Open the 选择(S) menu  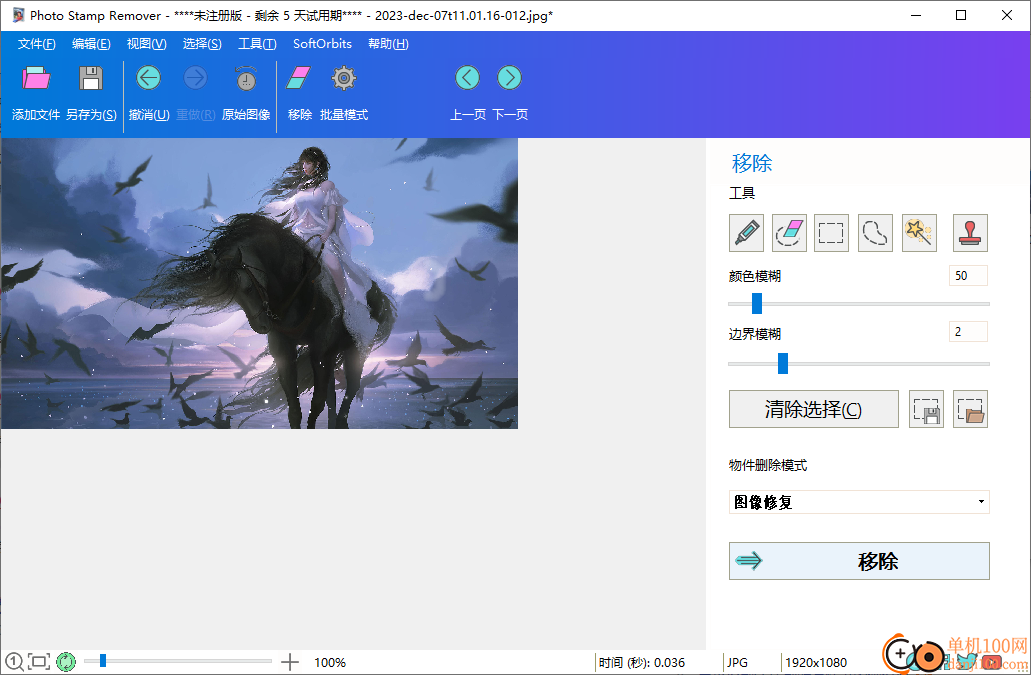pos(202,44)
